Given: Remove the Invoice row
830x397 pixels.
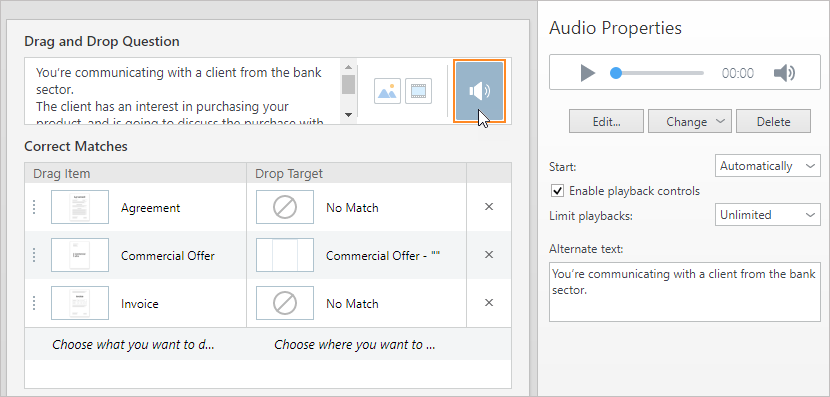Looking at the screenshot, I should 489,303.
